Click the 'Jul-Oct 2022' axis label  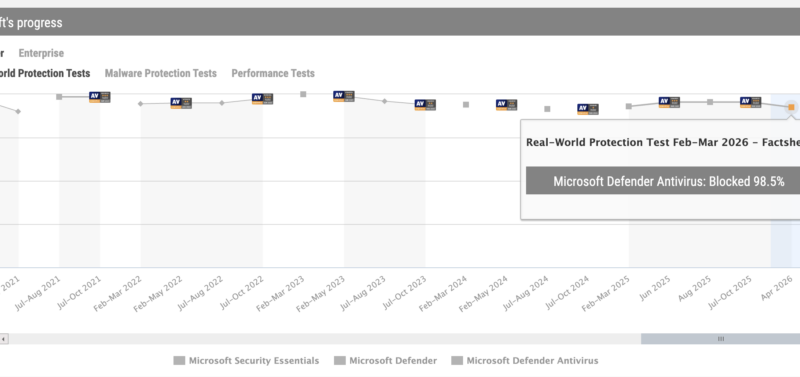pyautogui.click(x=242, y=292)
